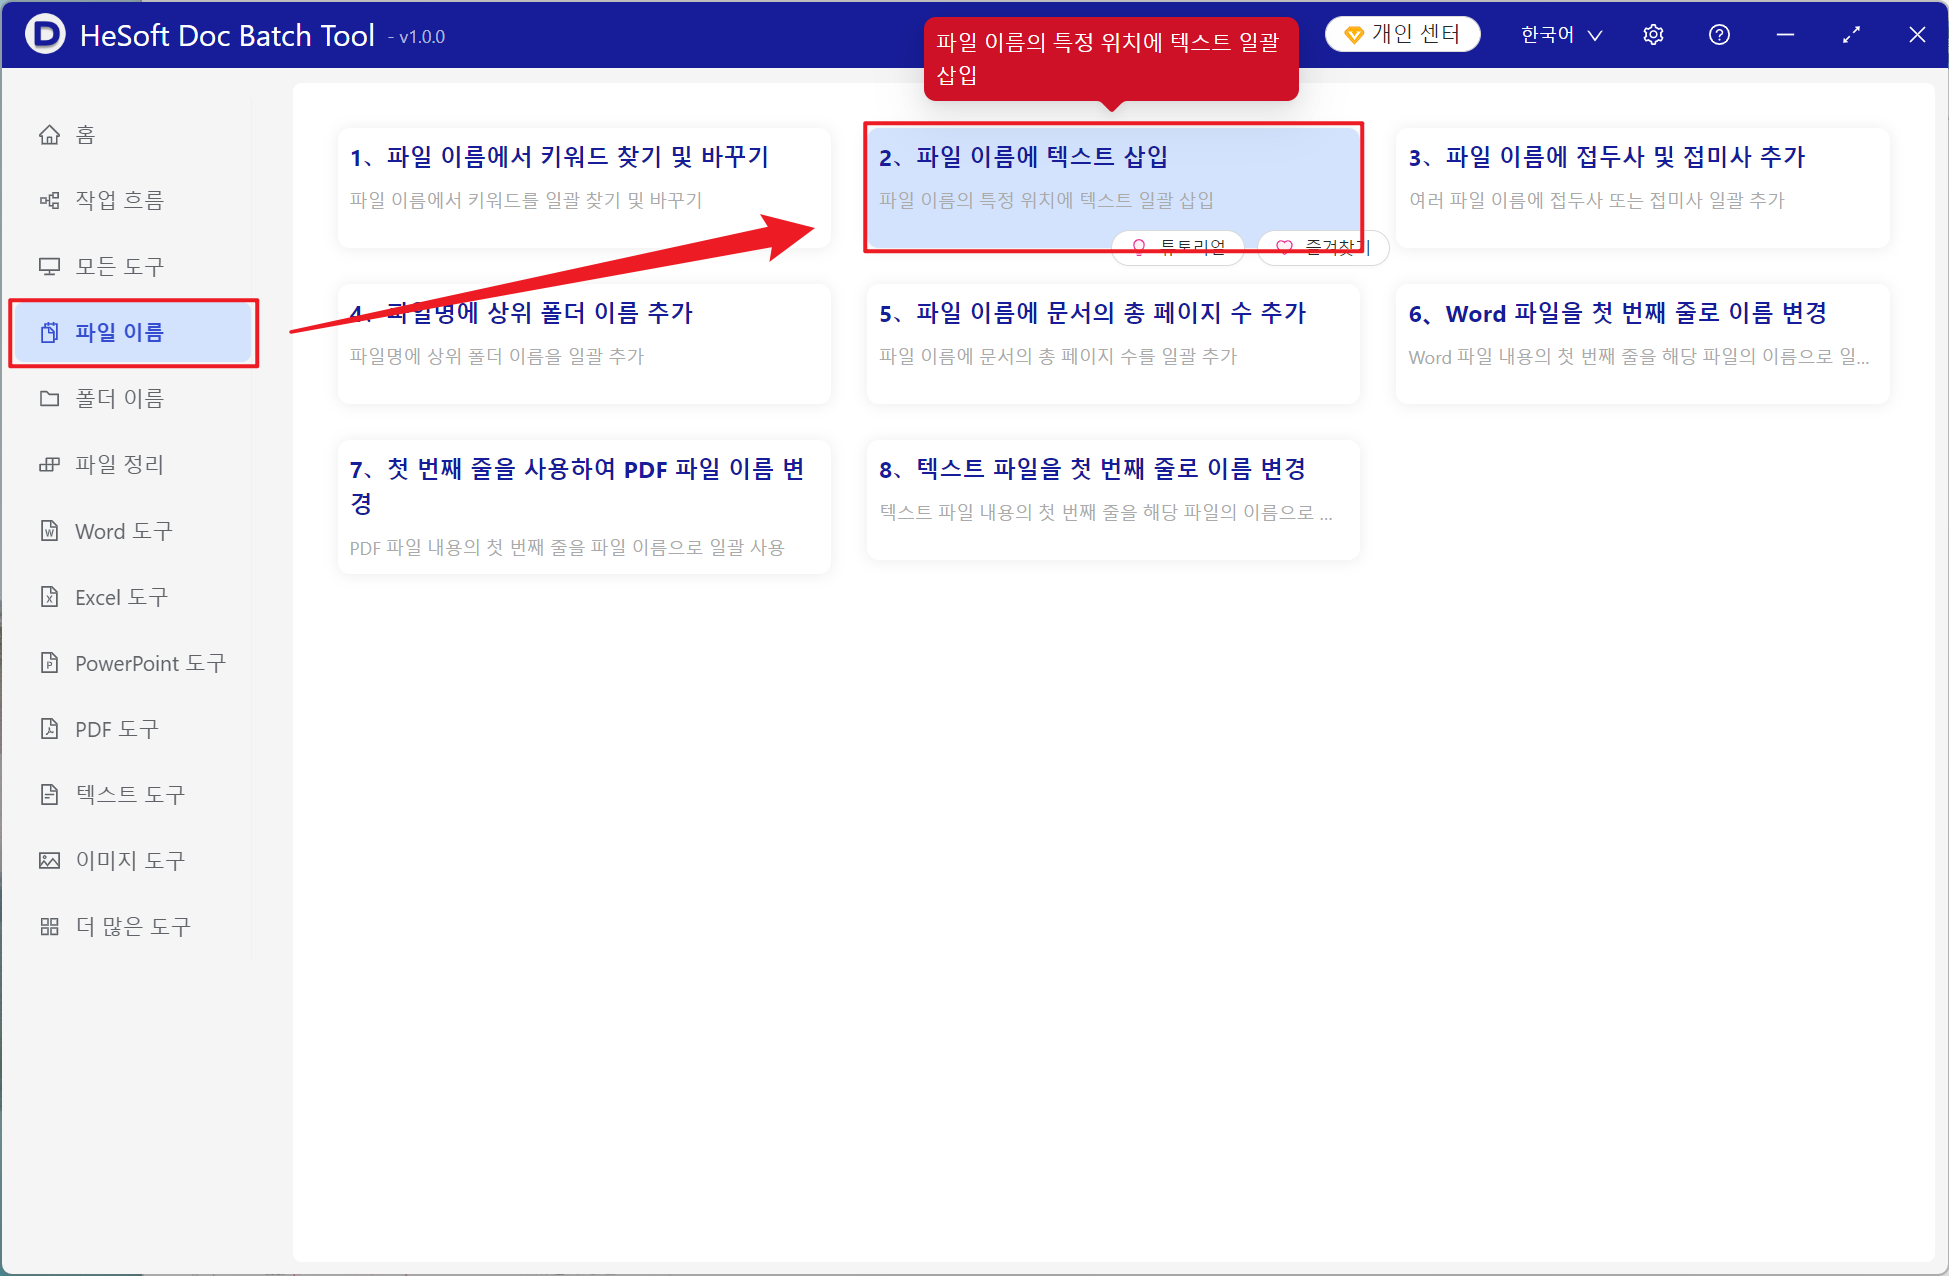Viewport: 1949px width, 1276px height.
Task: Click the Word 도구 document icon
Action: pyautogui.click(x=49, y=530)
